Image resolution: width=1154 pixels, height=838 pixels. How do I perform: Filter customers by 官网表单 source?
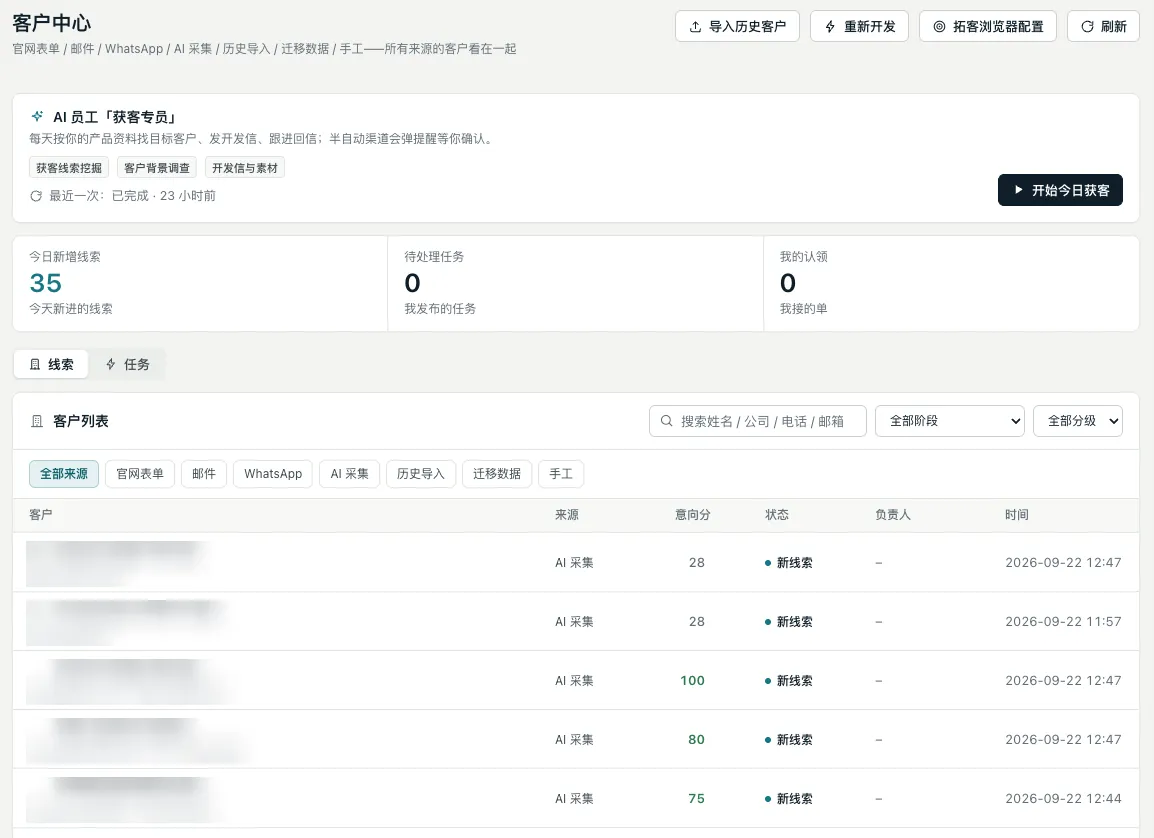[140, 474]
